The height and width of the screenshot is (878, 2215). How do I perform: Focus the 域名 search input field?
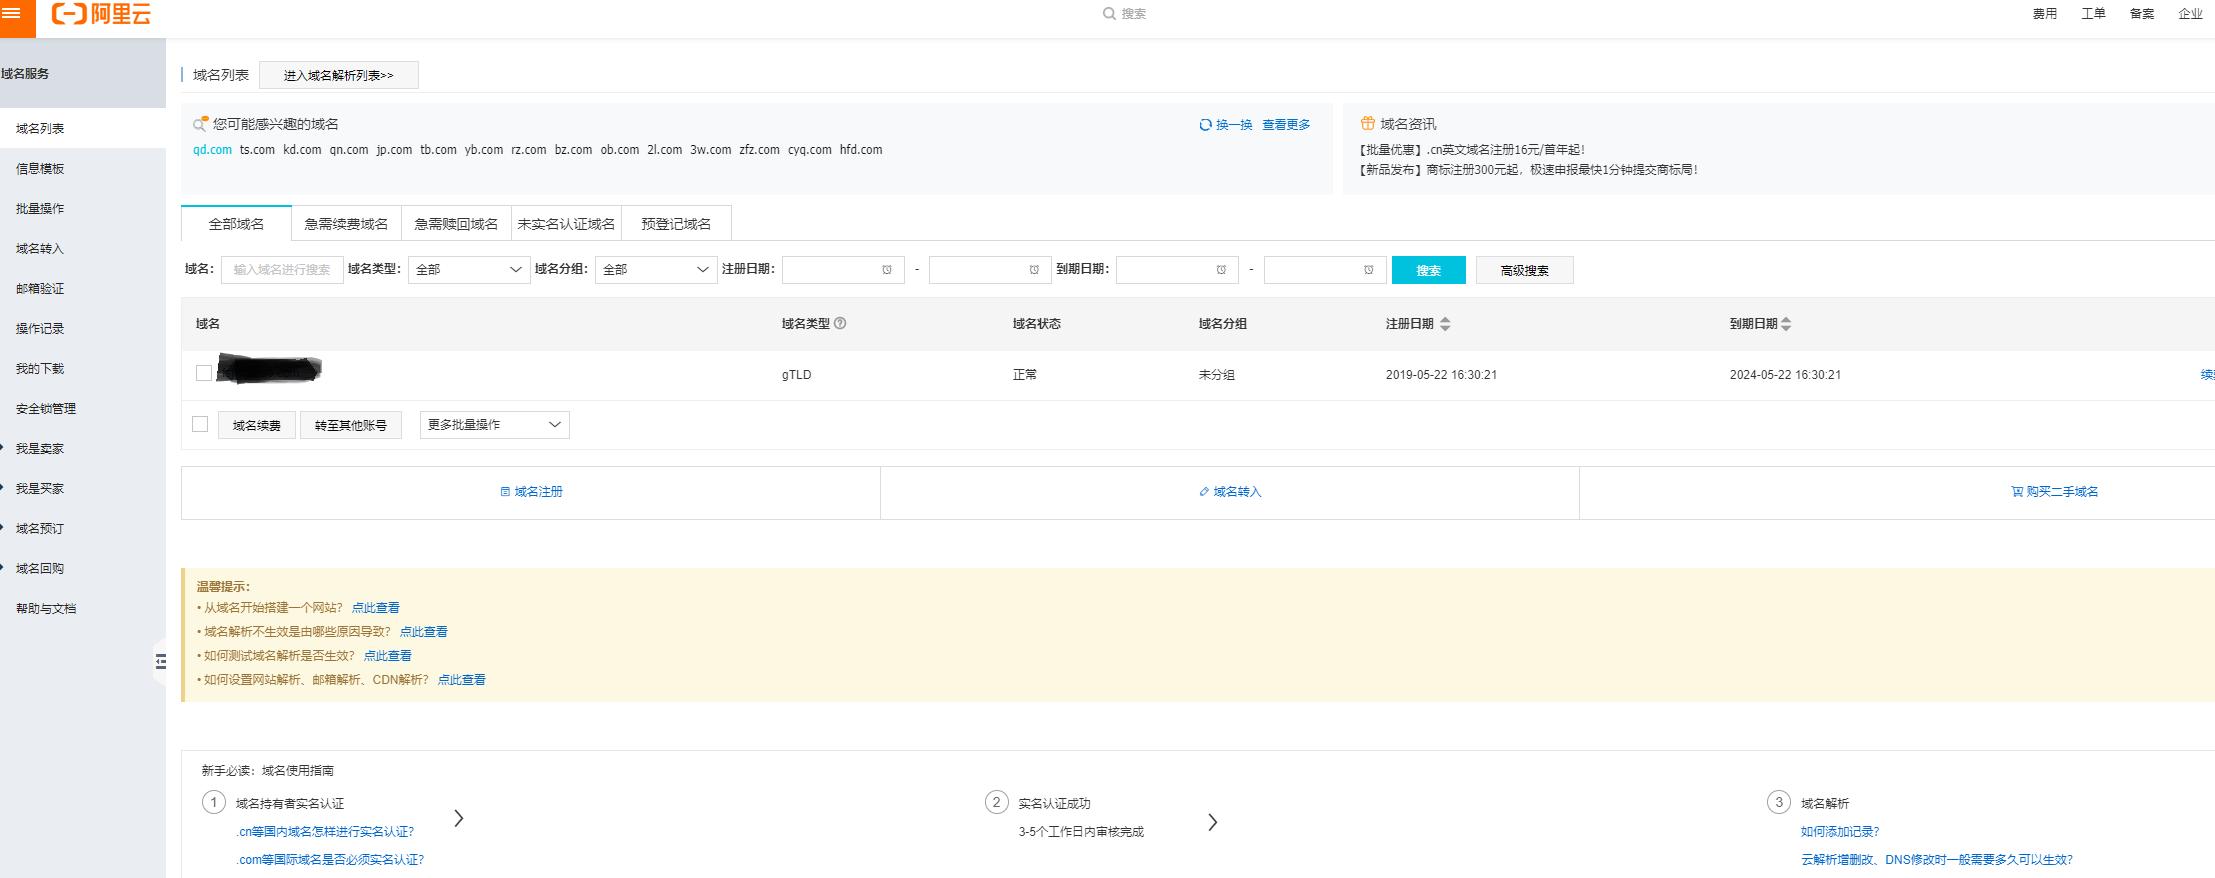pyautogui.click(x=282, y=270)
